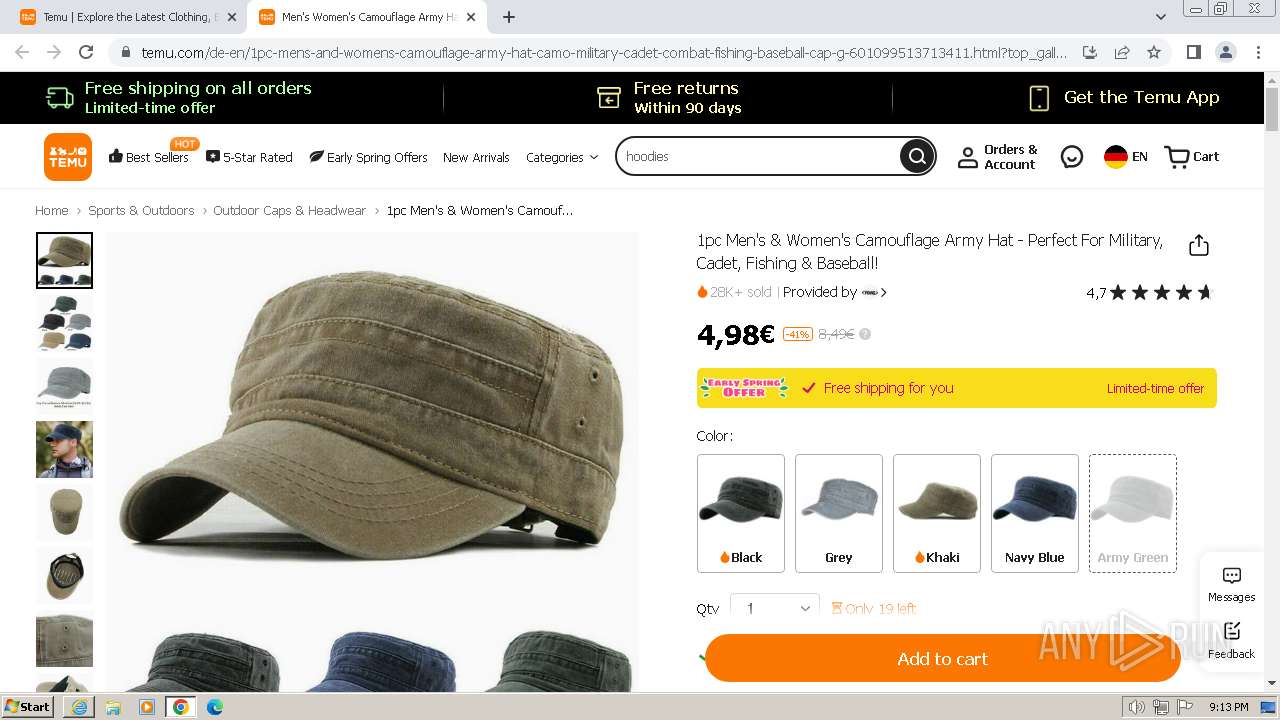Click the share product icon
This screenshot has height=720, width=1280.
tap(1199, 246)
